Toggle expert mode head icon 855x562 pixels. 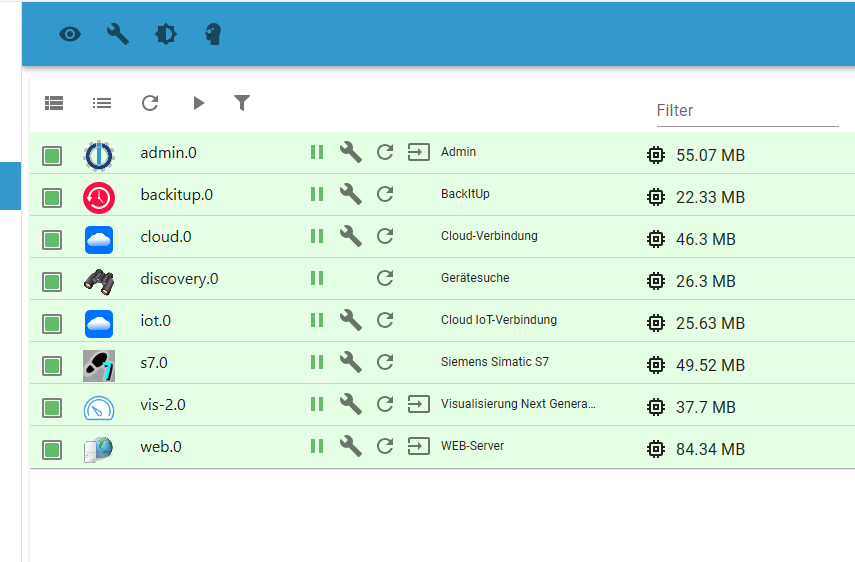(213, 34)
